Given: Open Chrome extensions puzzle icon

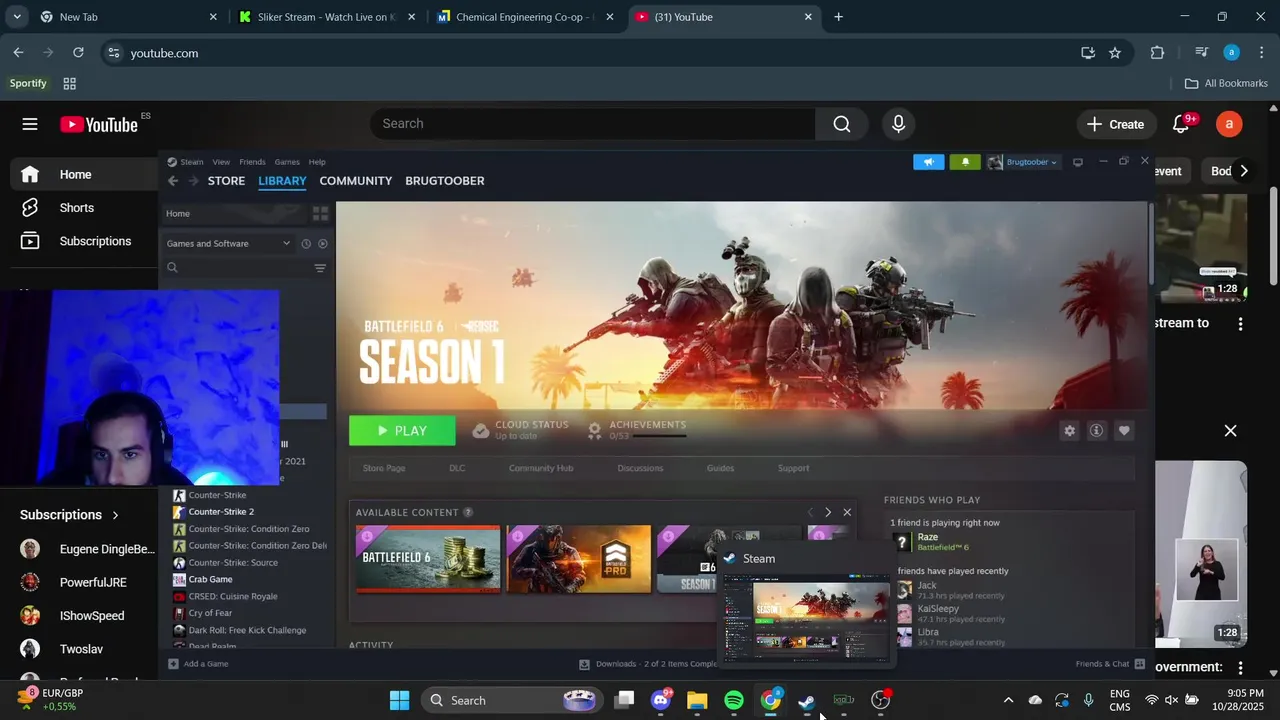Looking at the screenshot, I should [x=1157, y=53].
